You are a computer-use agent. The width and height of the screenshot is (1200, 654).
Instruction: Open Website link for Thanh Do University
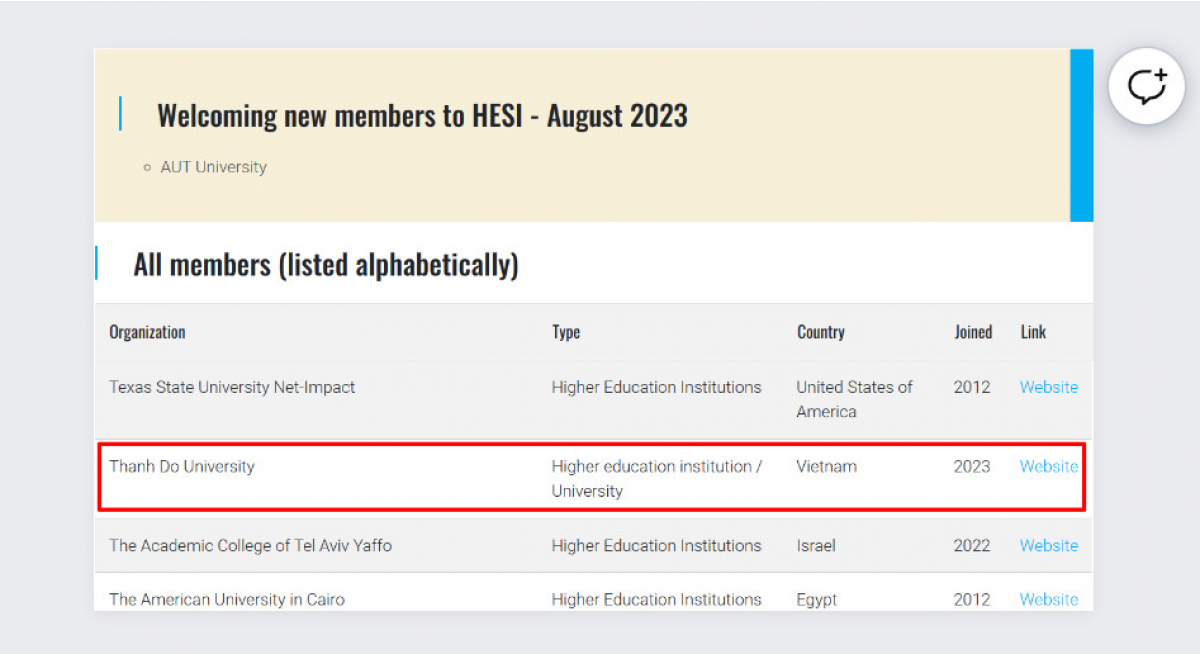click(1049, 466)
